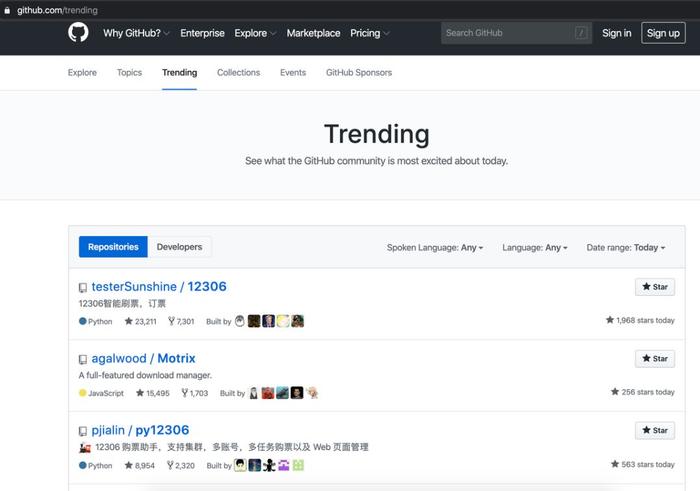Click second contributor avatar of testerSunshine / 12306
This screenshot has height=491, width=700.
[x=254, y=321]
